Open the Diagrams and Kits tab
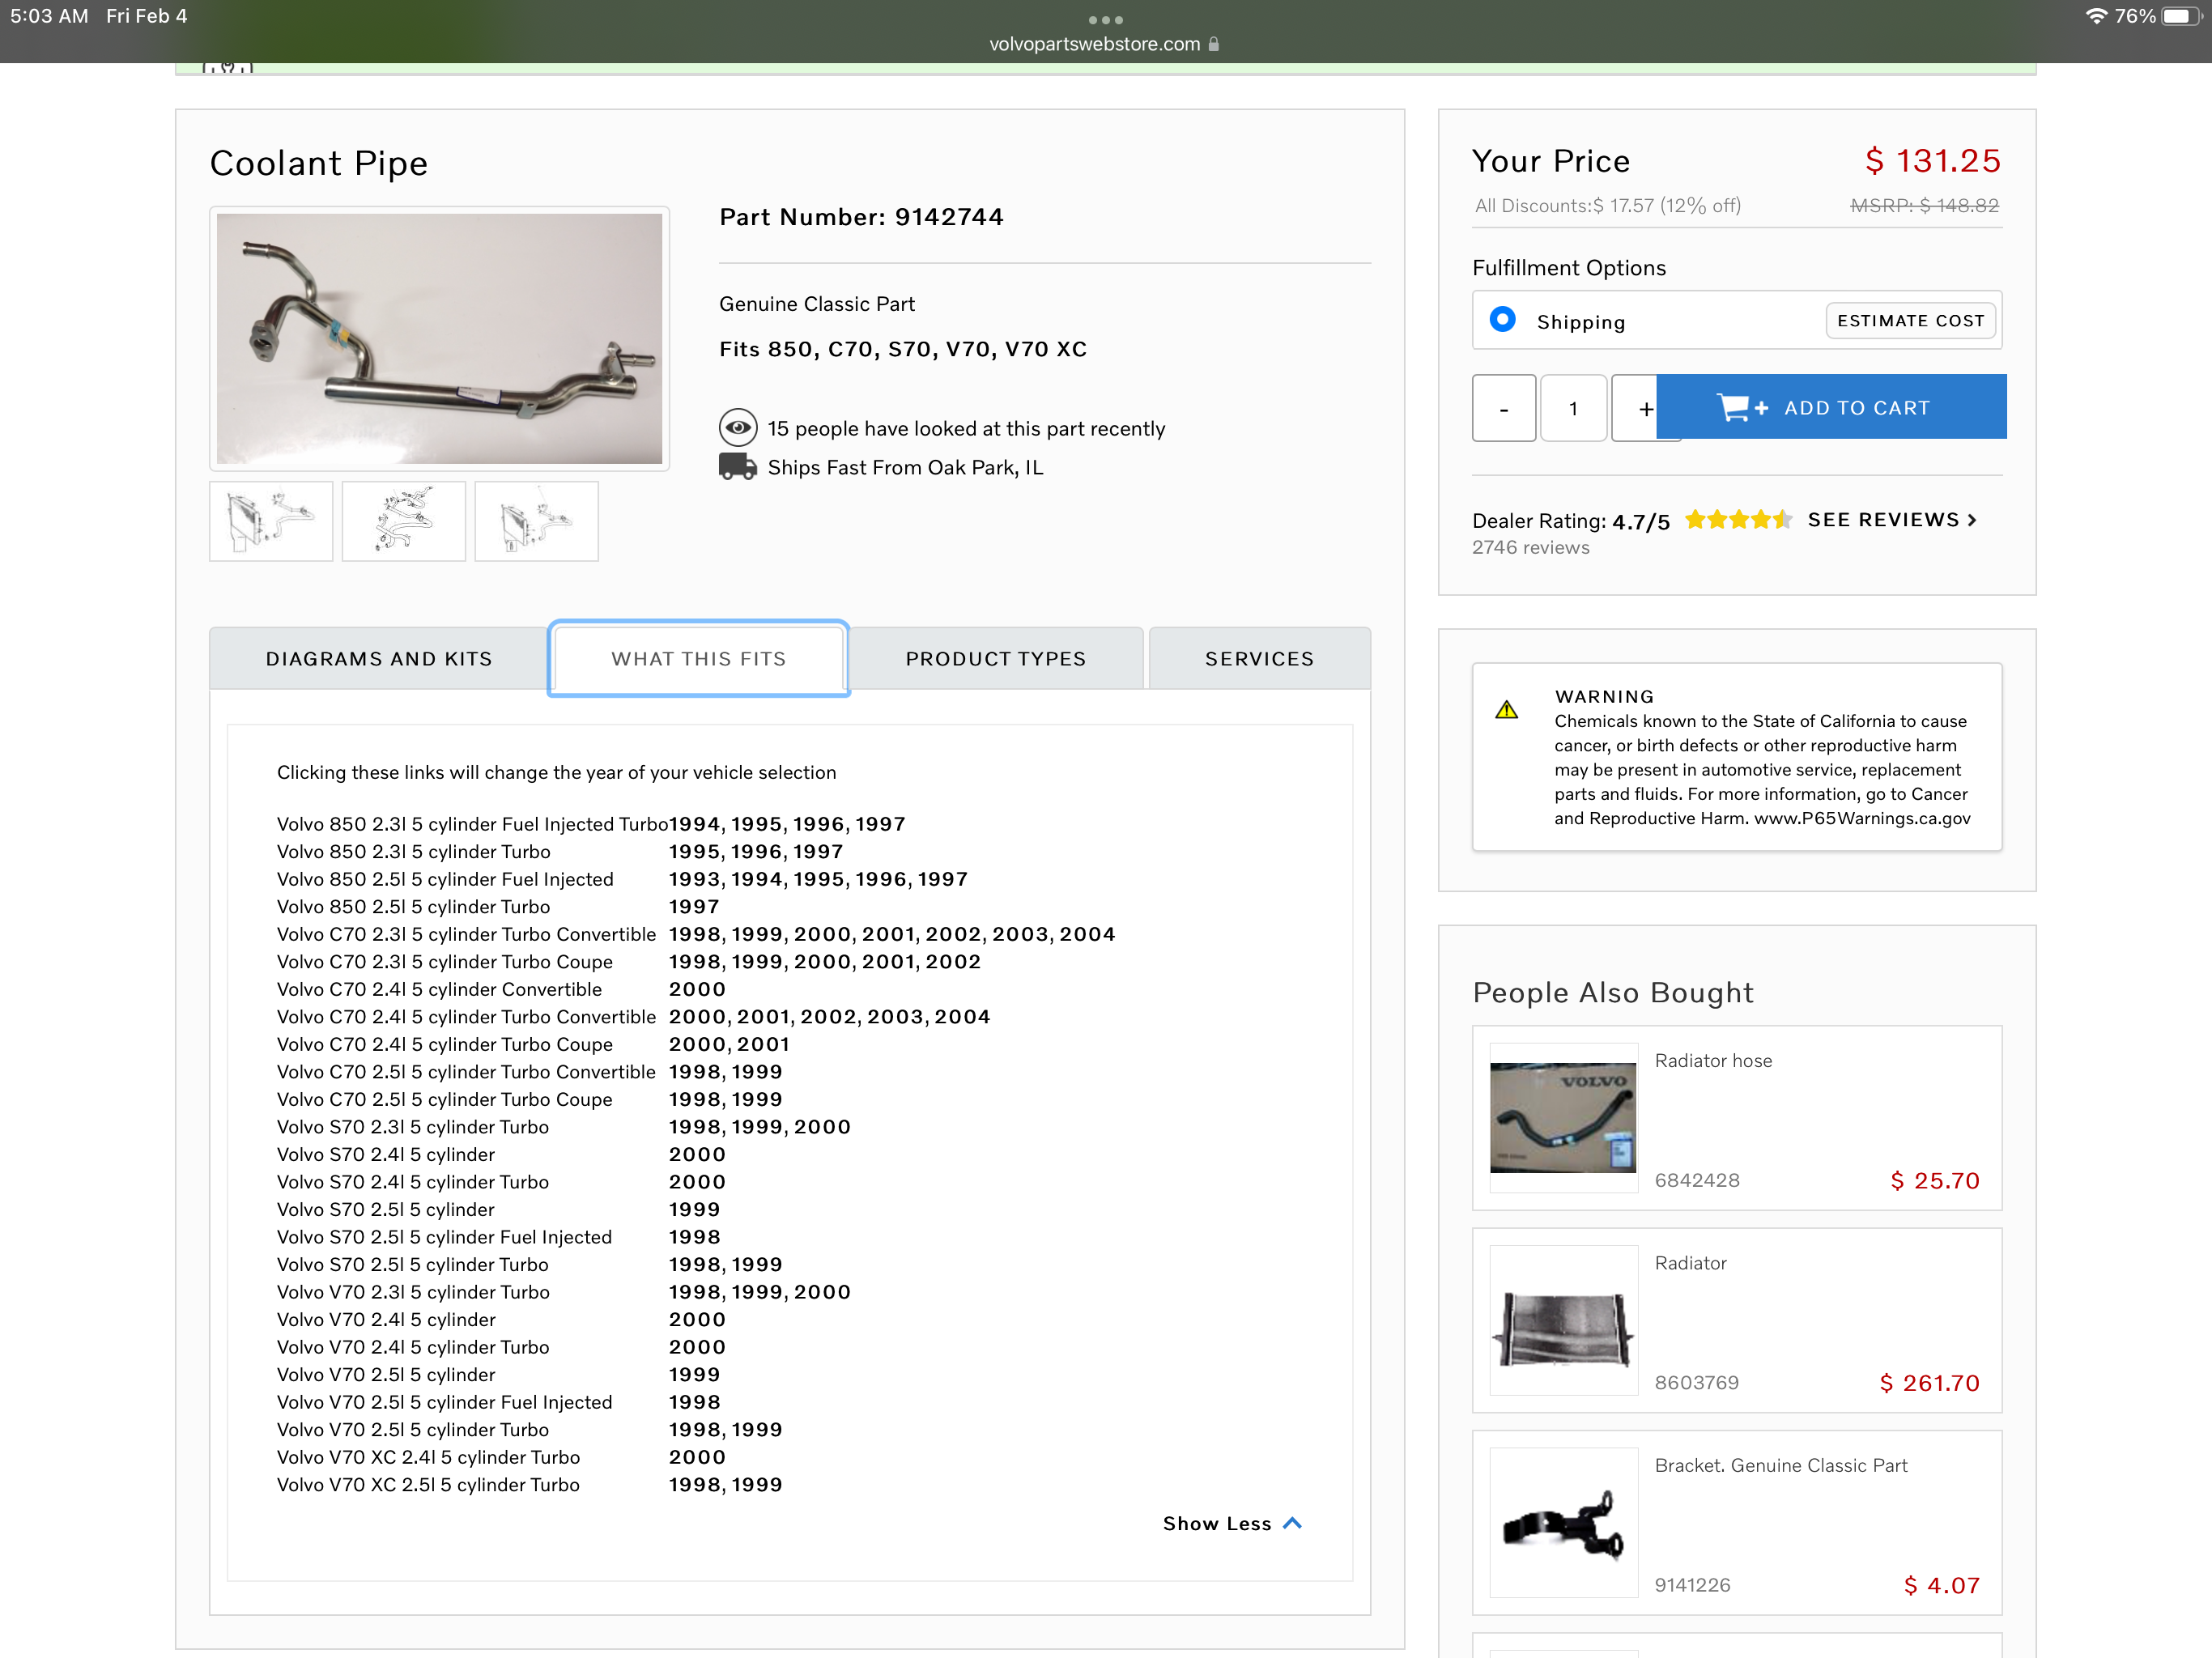Screen dimensions: 2212x1658 coord(379,659)
